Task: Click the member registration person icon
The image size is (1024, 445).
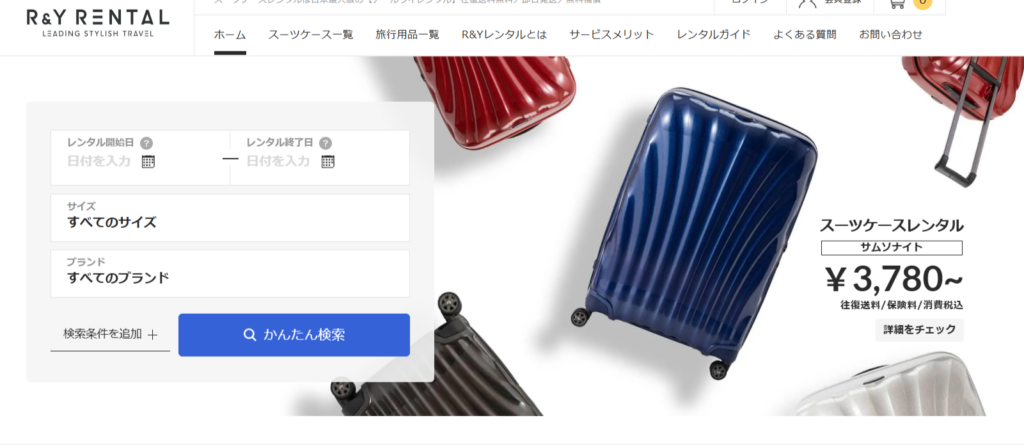Action: [807, 3]
